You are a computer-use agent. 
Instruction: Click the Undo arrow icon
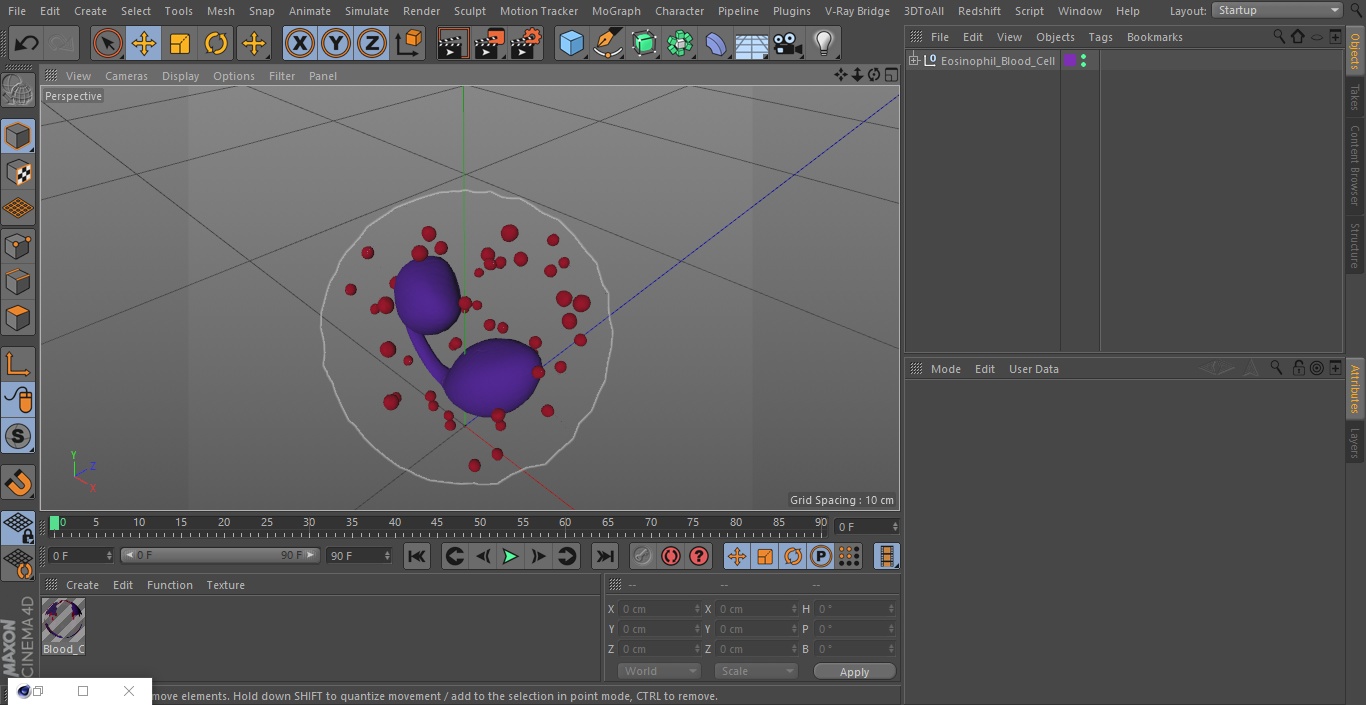pyautogui.click(x=26, y=43)
